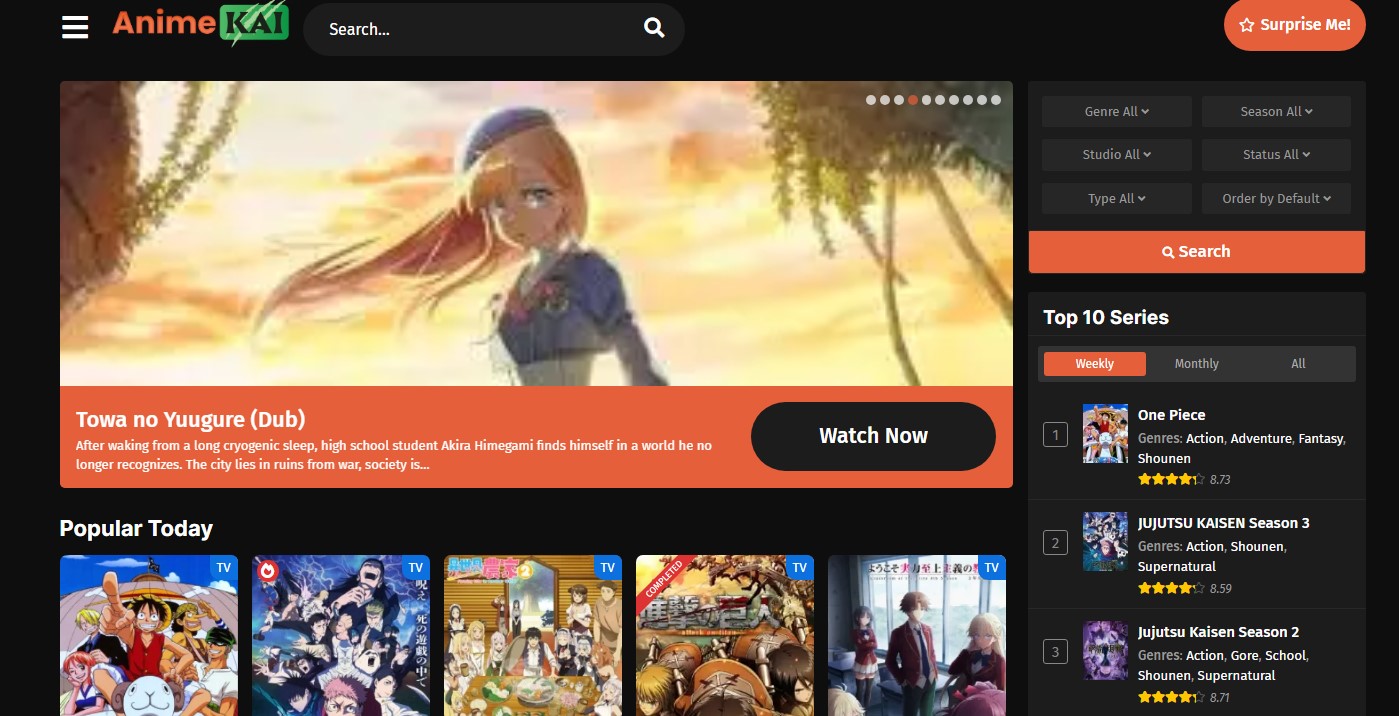Open the hamburger navigation menu
1399x716 pixels.
click(x=75, y=28)
